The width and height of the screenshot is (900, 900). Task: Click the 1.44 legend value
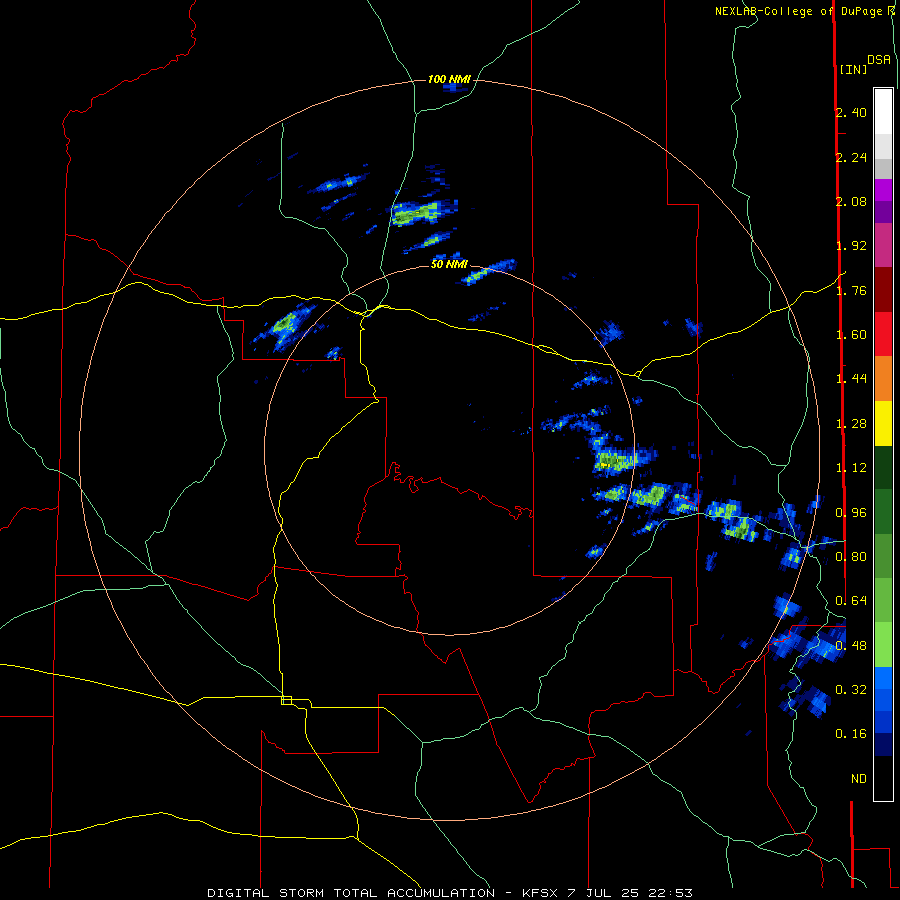coord(851,379)
